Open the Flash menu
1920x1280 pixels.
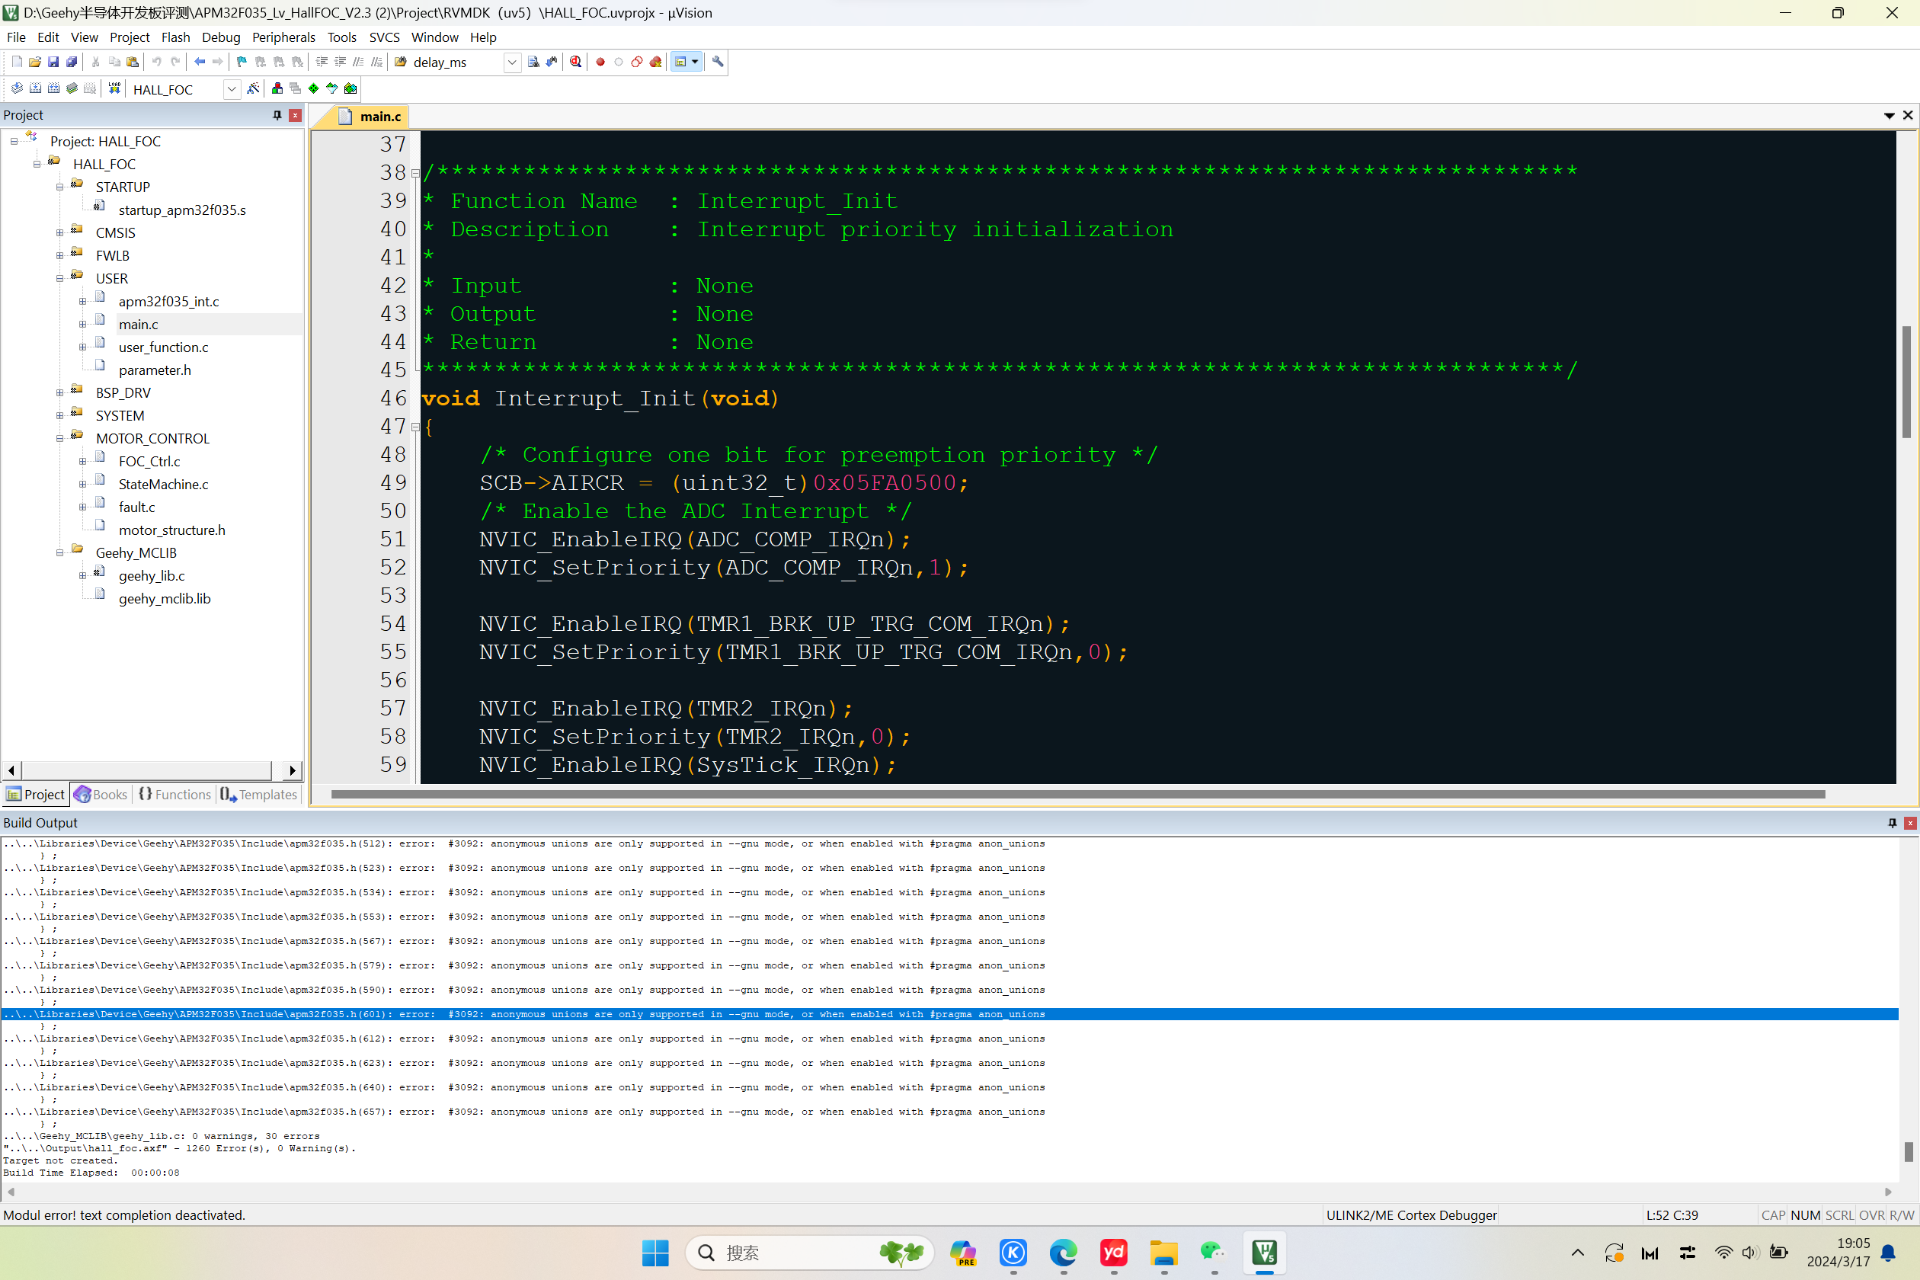point(175,37)
